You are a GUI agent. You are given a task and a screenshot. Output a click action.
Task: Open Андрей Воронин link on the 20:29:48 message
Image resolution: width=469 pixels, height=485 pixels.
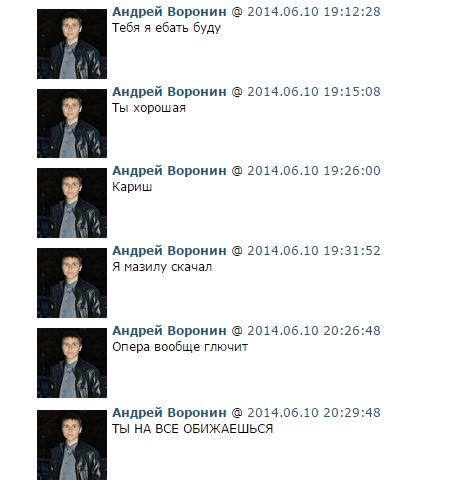tap(169, 413)
